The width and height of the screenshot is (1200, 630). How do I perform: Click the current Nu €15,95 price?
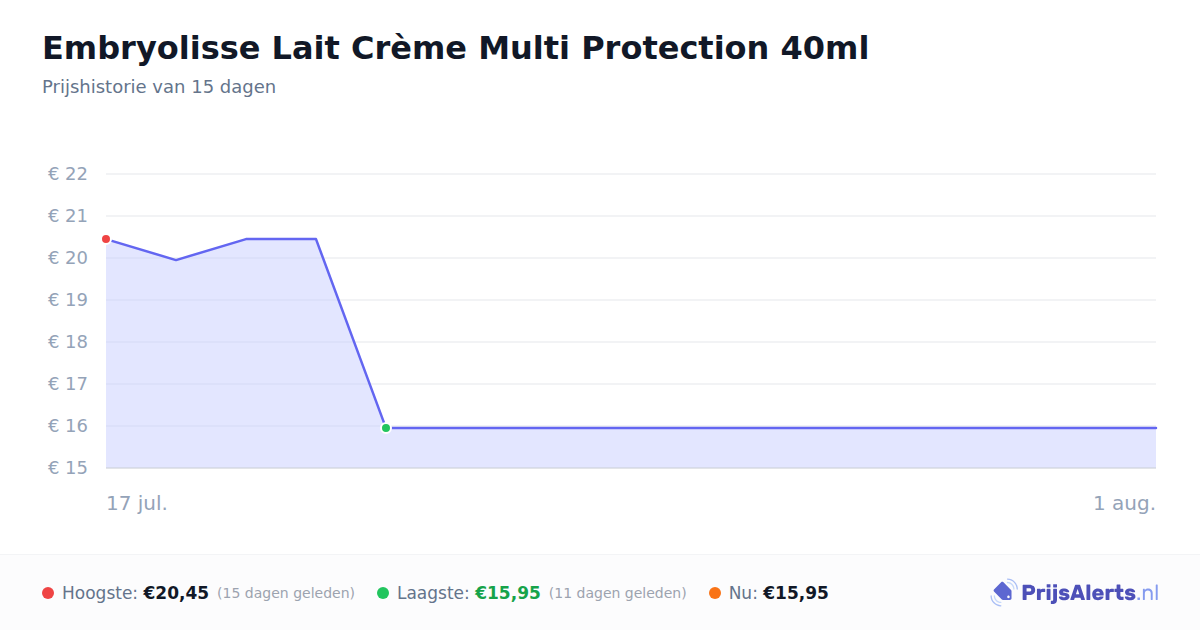796,593
